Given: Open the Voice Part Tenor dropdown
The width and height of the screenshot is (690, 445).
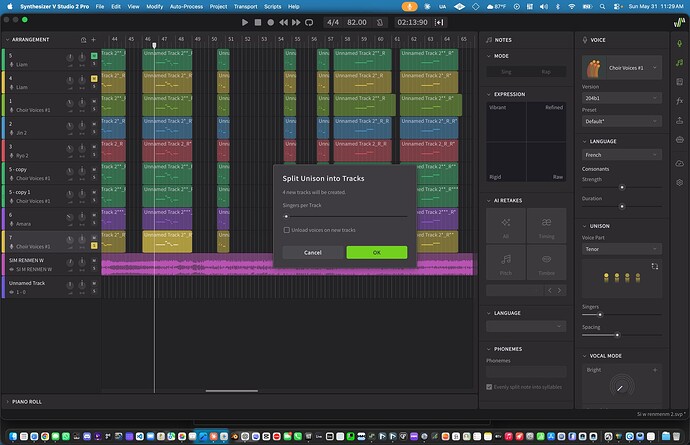Looking at the screenshot, I should pos(622,249).
